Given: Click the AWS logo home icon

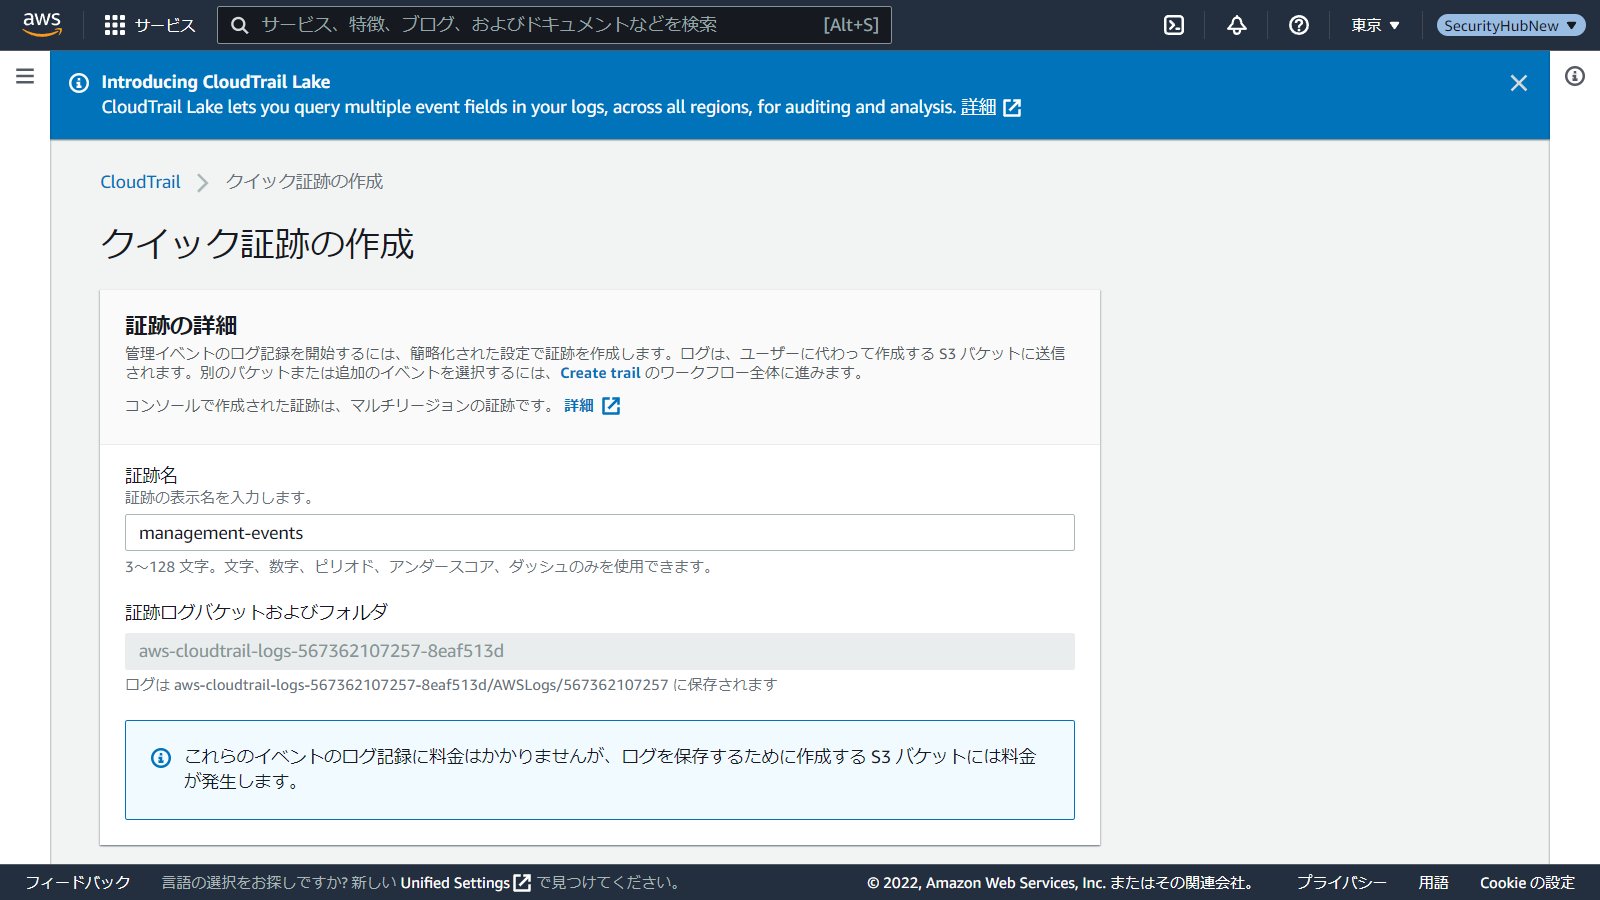Looking at the screenshot, I should tap(42, 24).
